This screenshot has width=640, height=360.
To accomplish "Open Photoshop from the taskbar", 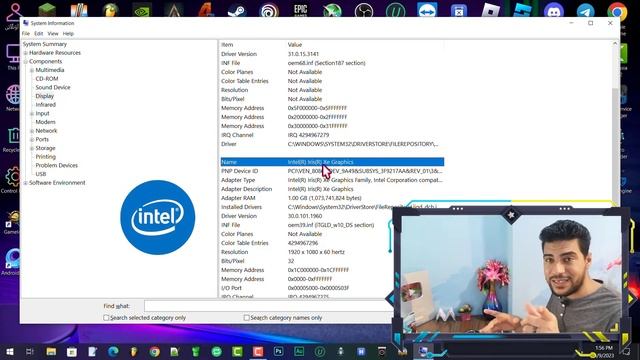I will 278,351.
